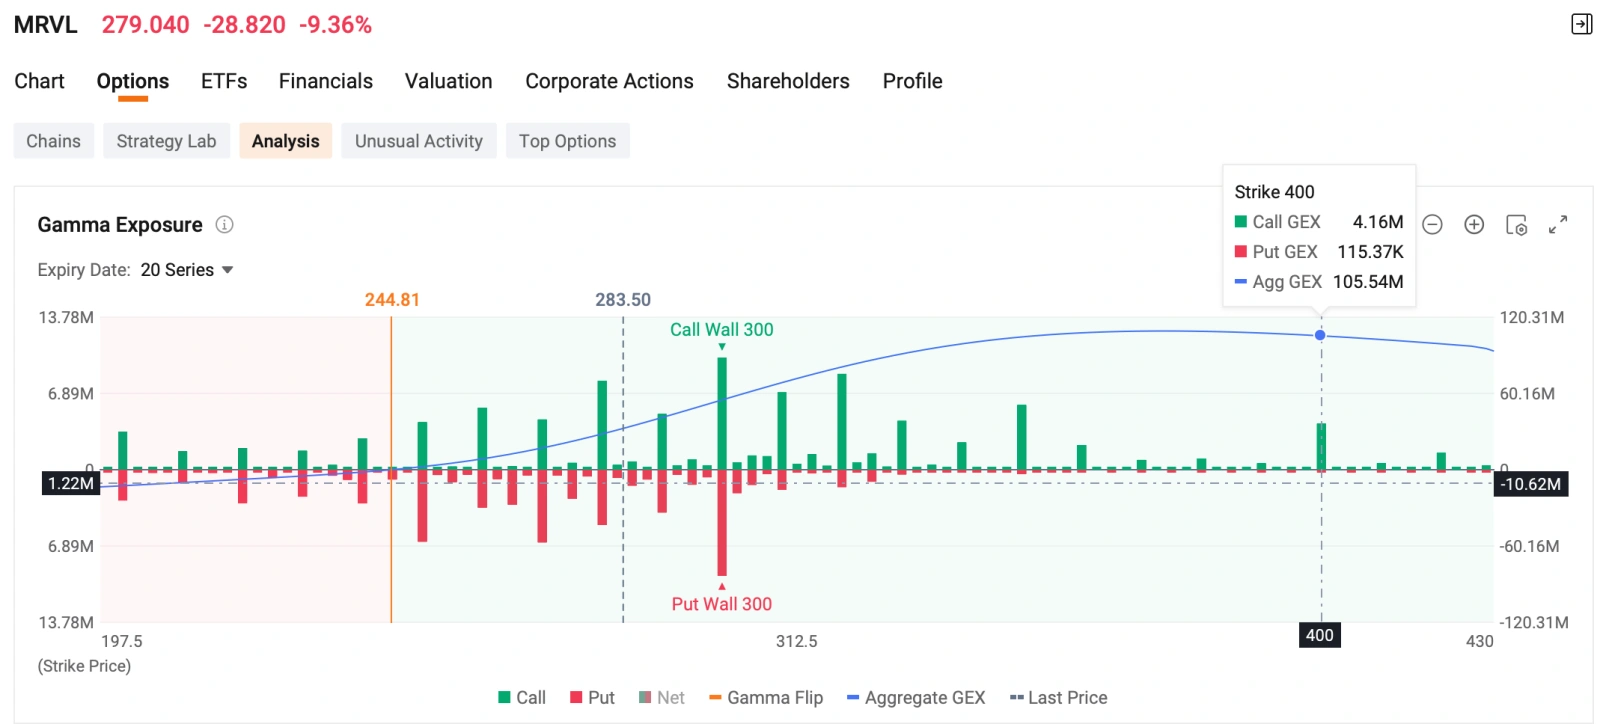Screen dimensions: 1600x727
Task: Toggle the Gamma Flip legend item
Action: pyautogui.click(x=766, y=698)
